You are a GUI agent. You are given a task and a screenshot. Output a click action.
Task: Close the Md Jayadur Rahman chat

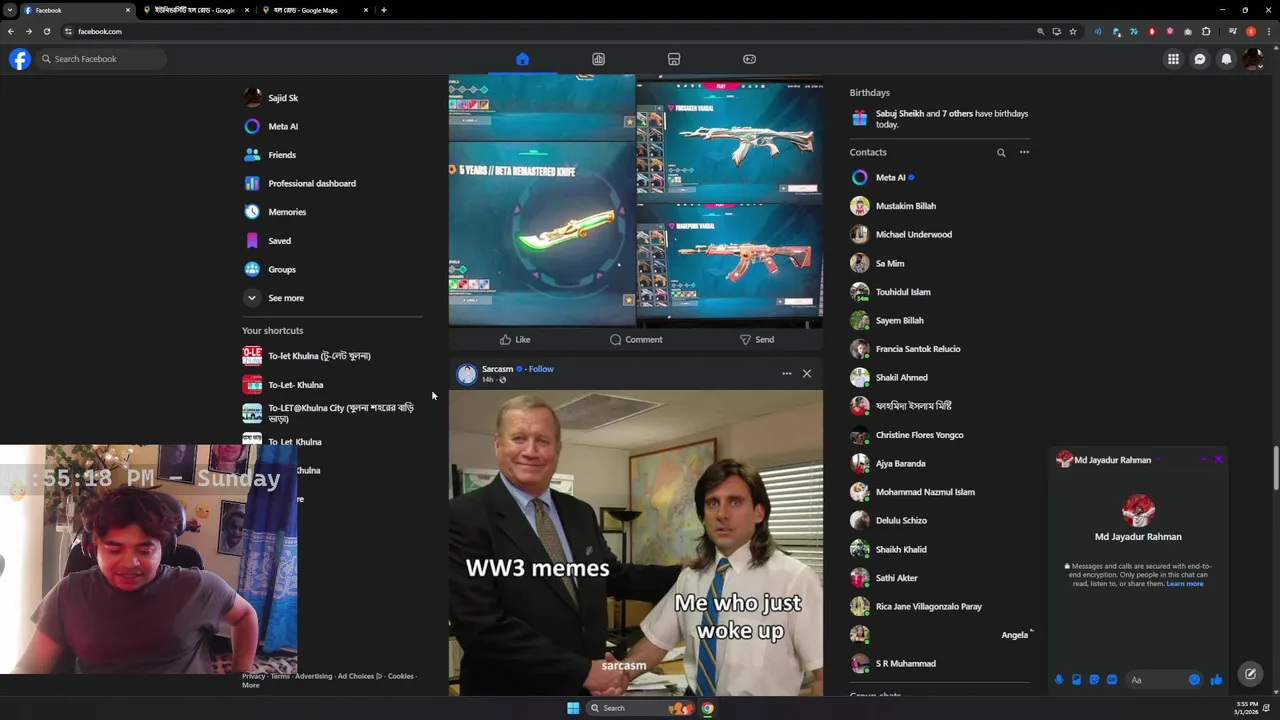[x=1218, y=460]
